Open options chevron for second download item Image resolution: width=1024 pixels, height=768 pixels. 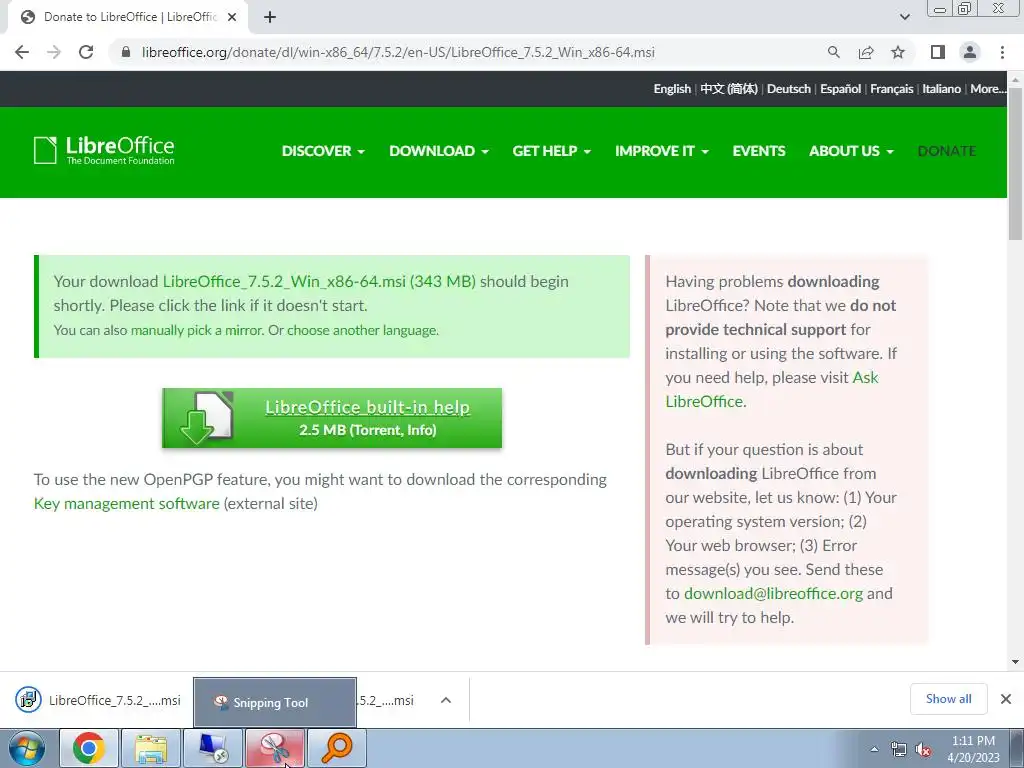(446, 700)
